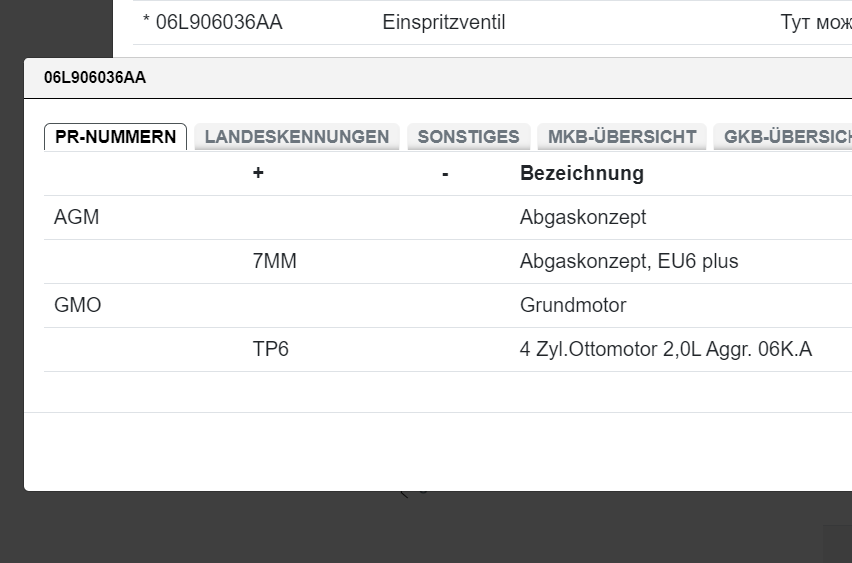Click the plus column header
The width and height of the screenshot is (852, 563).
tap(258, 173)
